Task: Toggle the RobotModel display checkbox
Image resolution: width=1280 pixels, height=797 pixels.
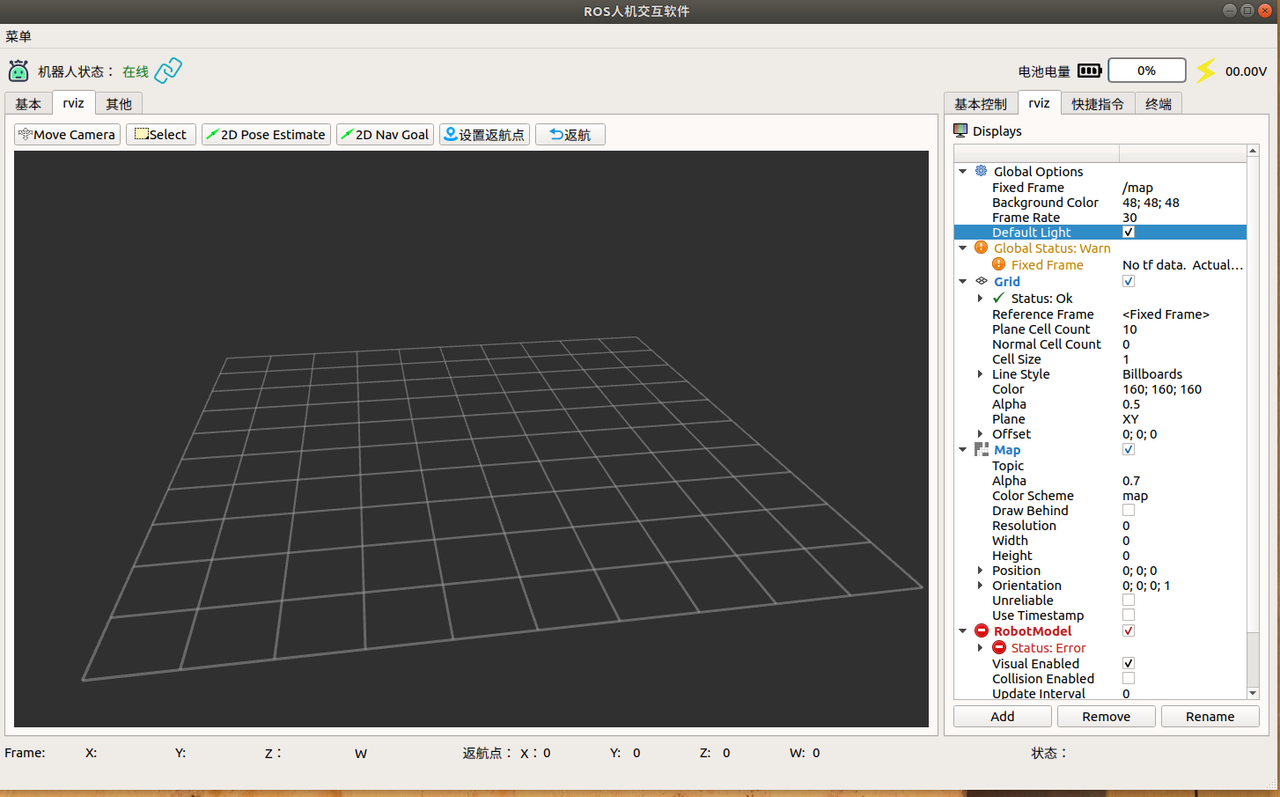Action: (x=1129, y=631)
